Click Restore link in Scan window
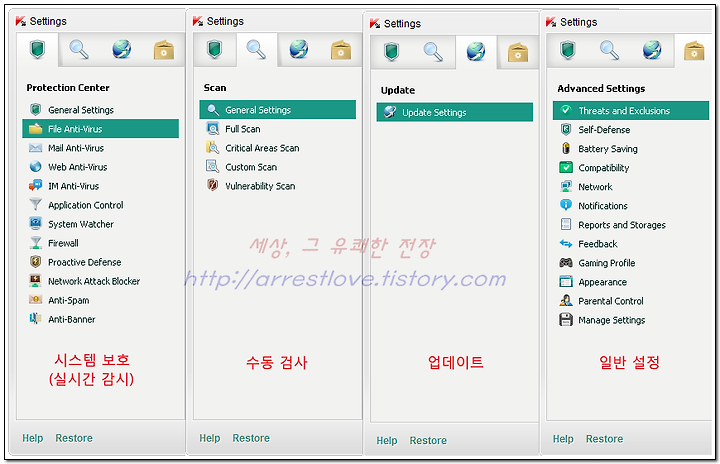Image resolution: width=720 pixels, height=464 pixels. 251,438
